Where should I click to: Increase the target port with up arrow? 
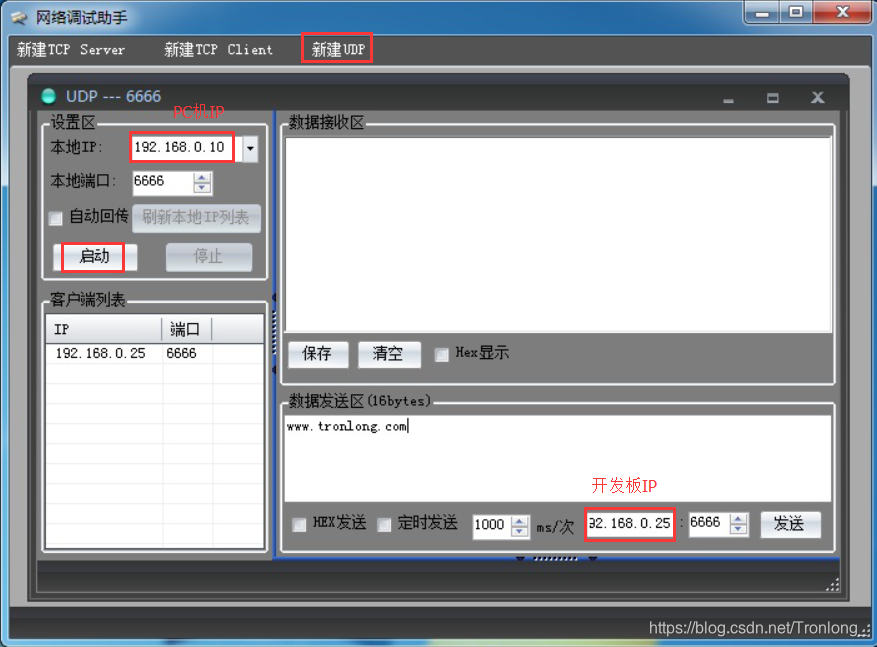coord(739,519)
